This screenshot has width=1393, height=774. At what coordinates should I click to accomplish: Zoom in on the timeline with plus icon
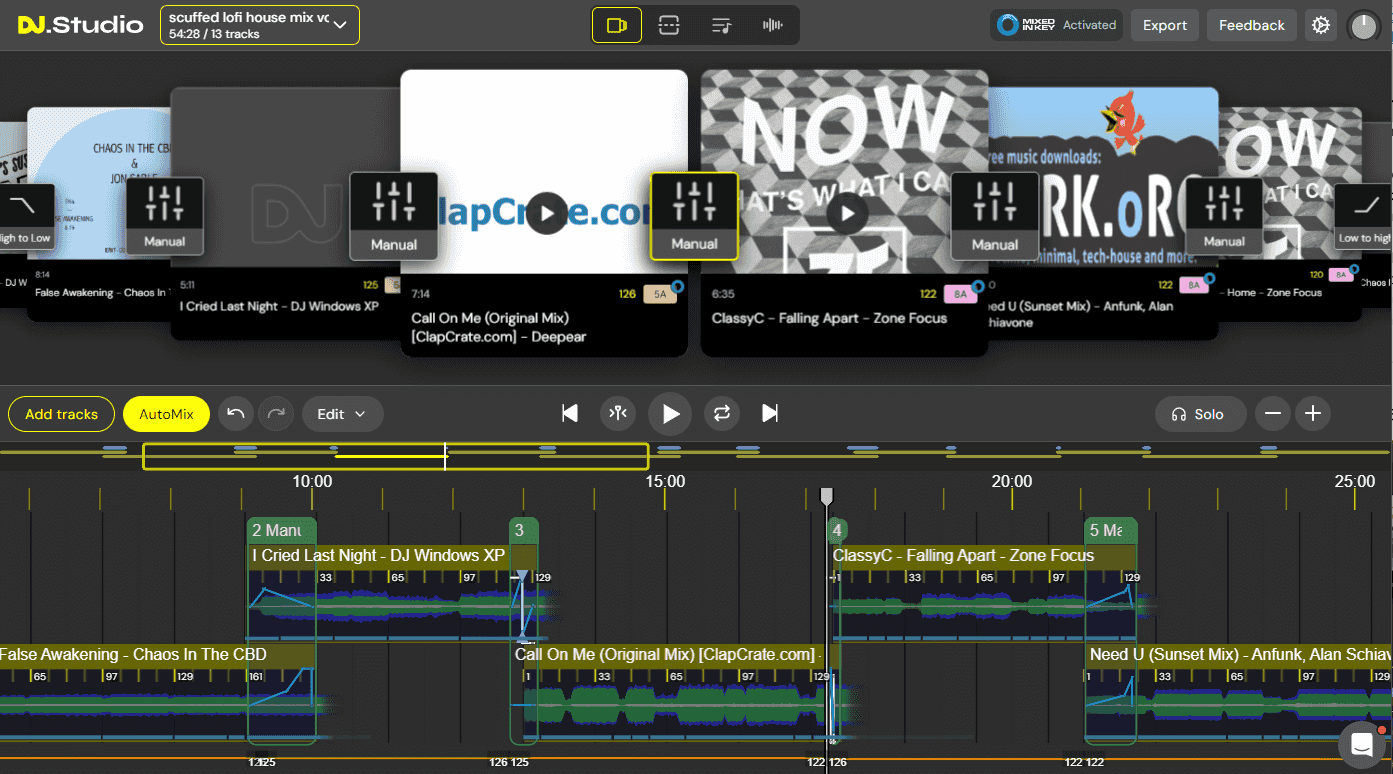pos(1313,413)
